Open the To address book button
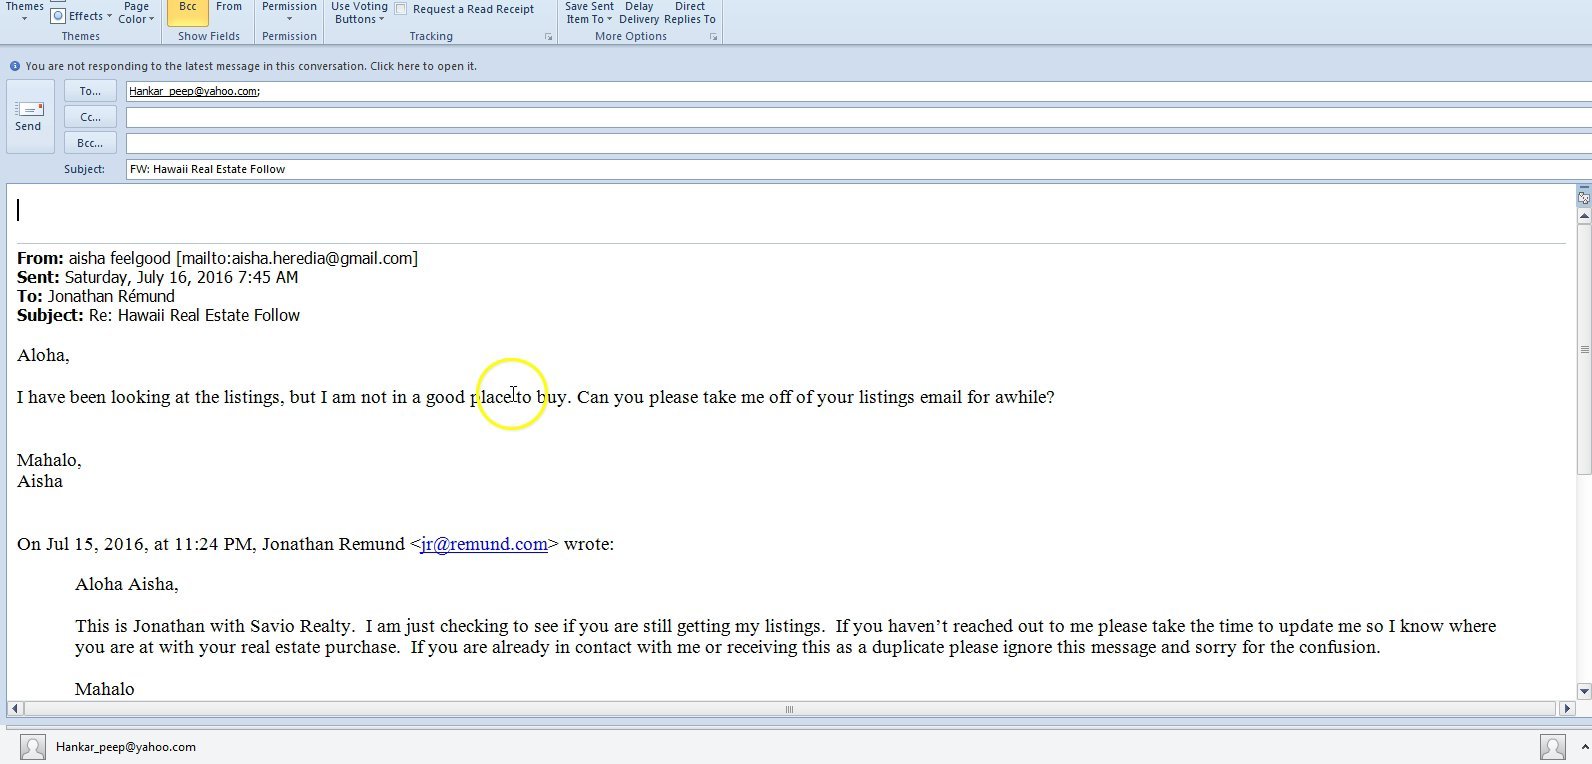This screenshot has width=1592, height=764. click(x=90, y=91)
